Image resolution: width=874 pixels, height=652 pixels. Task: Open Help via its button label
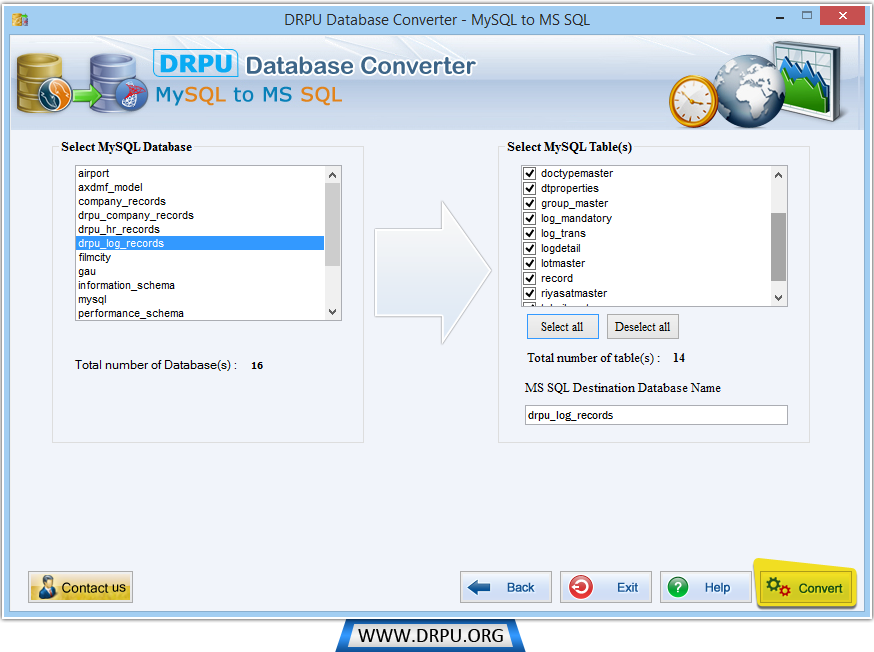coord(717,587)
